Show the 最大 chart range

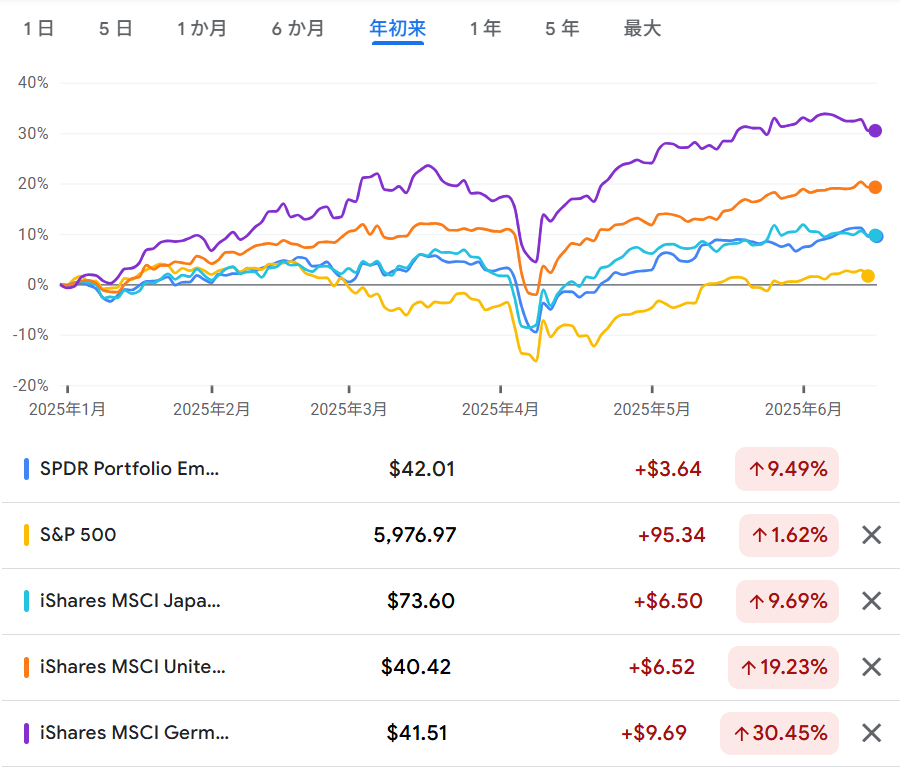642,29
